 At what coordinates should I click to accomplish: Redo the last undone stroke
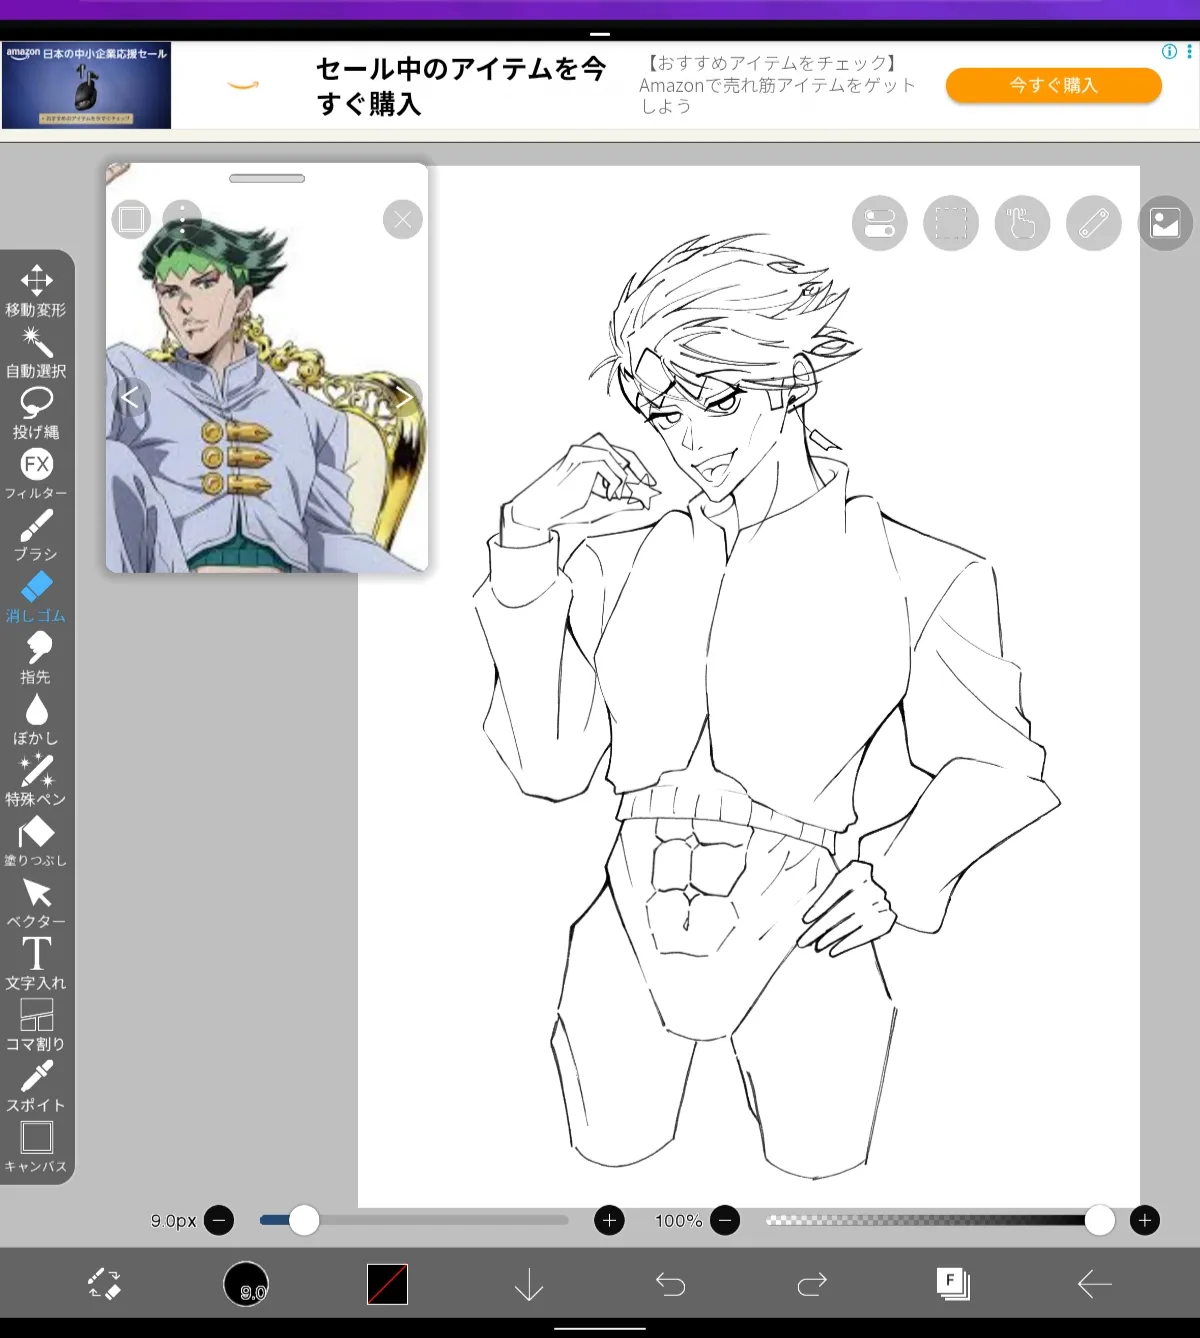tap(812, 1284)
